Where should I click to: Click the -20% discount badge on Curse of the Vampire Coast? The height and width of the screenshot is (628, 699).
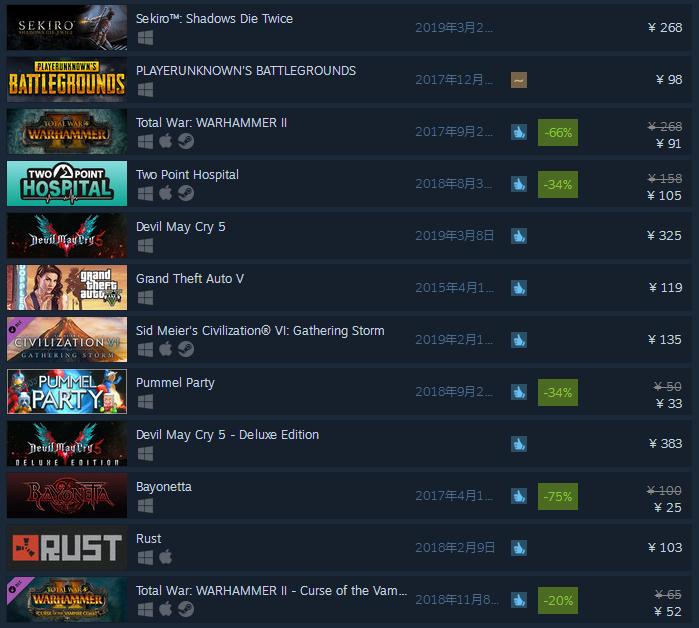coord(558,600)
